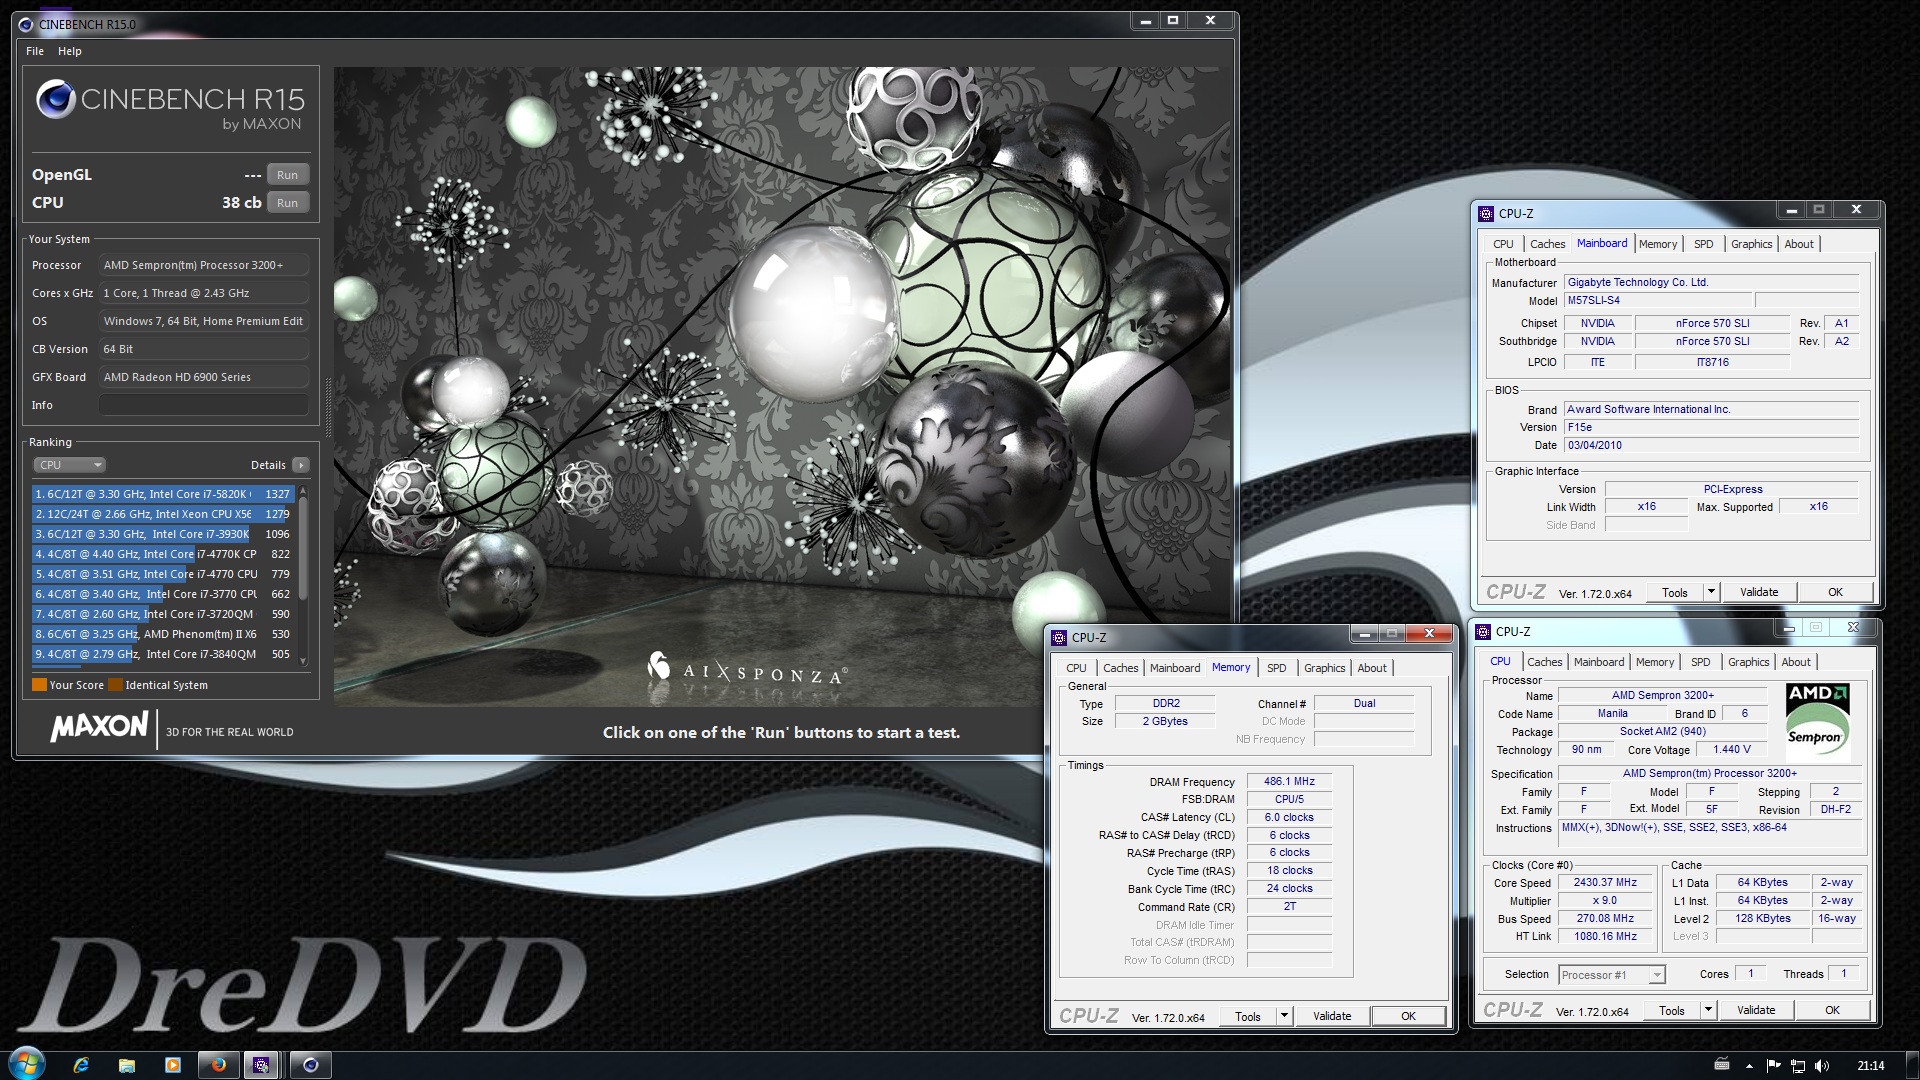Open the Processor #1 selection dropdown
Screen dimensions: 1920x1080
coord(1611,975)
